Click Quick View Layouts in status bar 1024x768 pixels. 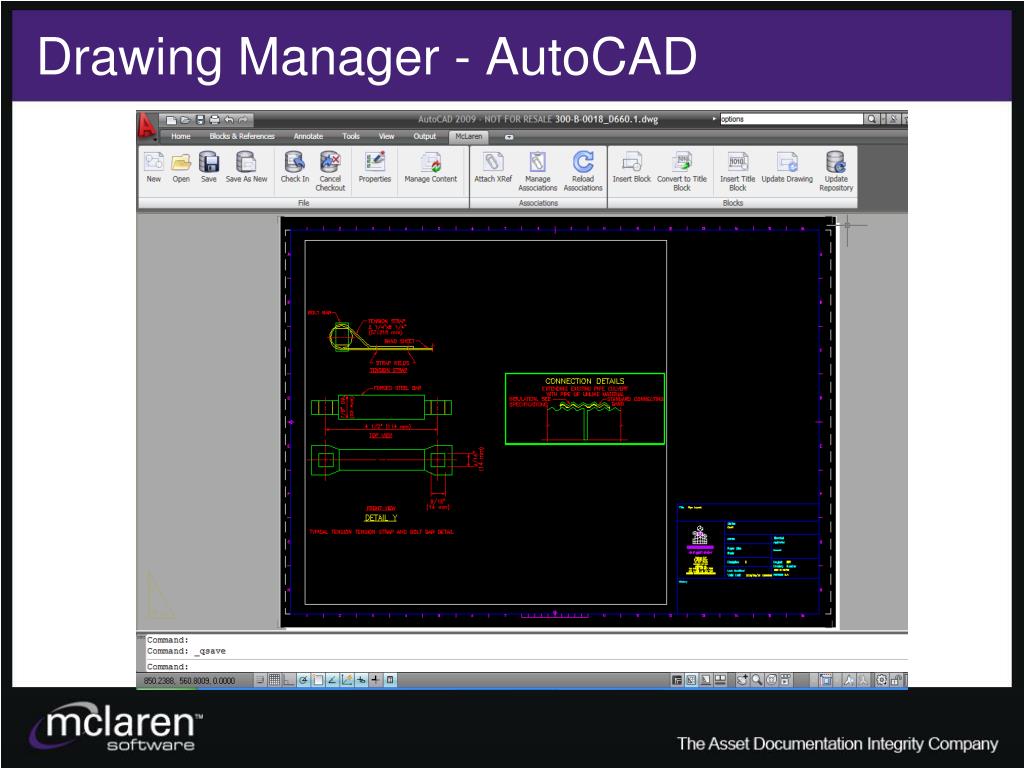click(x=705, y=680)
